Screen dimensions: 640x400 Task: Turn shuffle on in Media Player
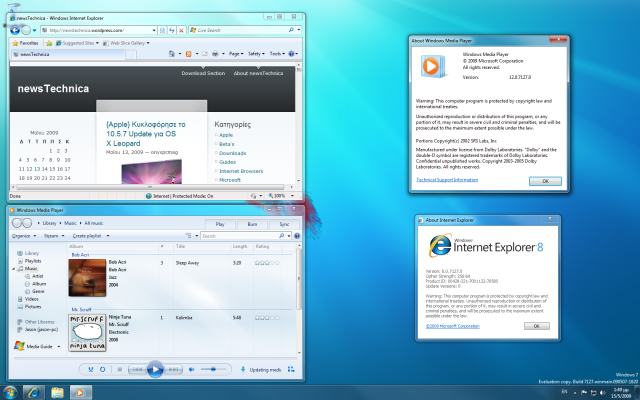(x=91, y=369)
